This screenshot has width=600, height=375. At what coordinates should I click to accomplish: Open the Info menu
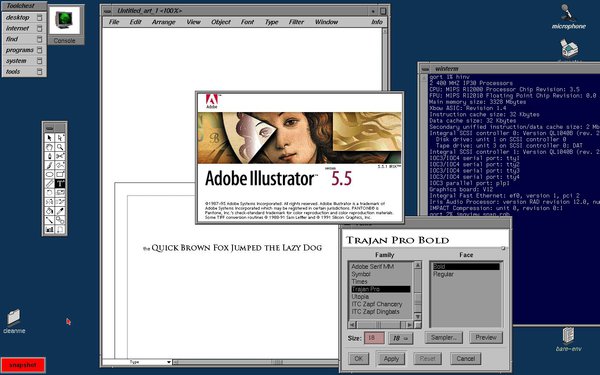tap(377, 22)
